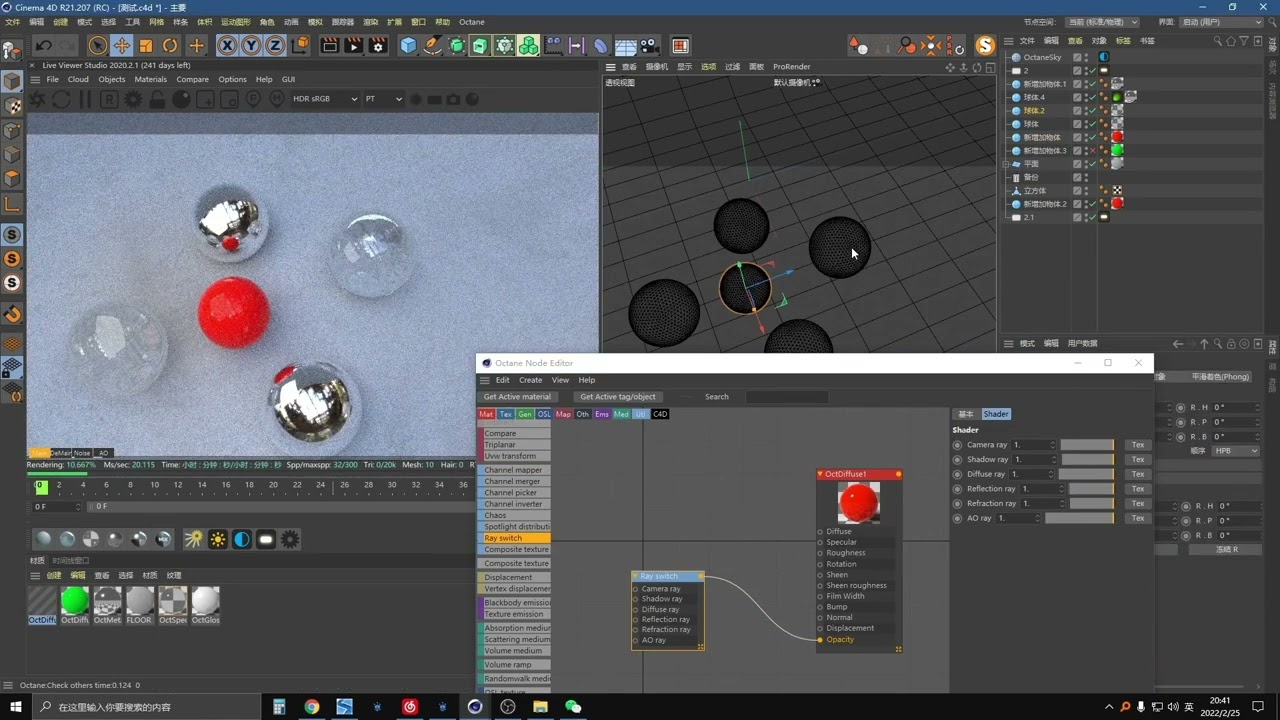
Task: Toggle C4D node filter tab
Action: [660, 414]
